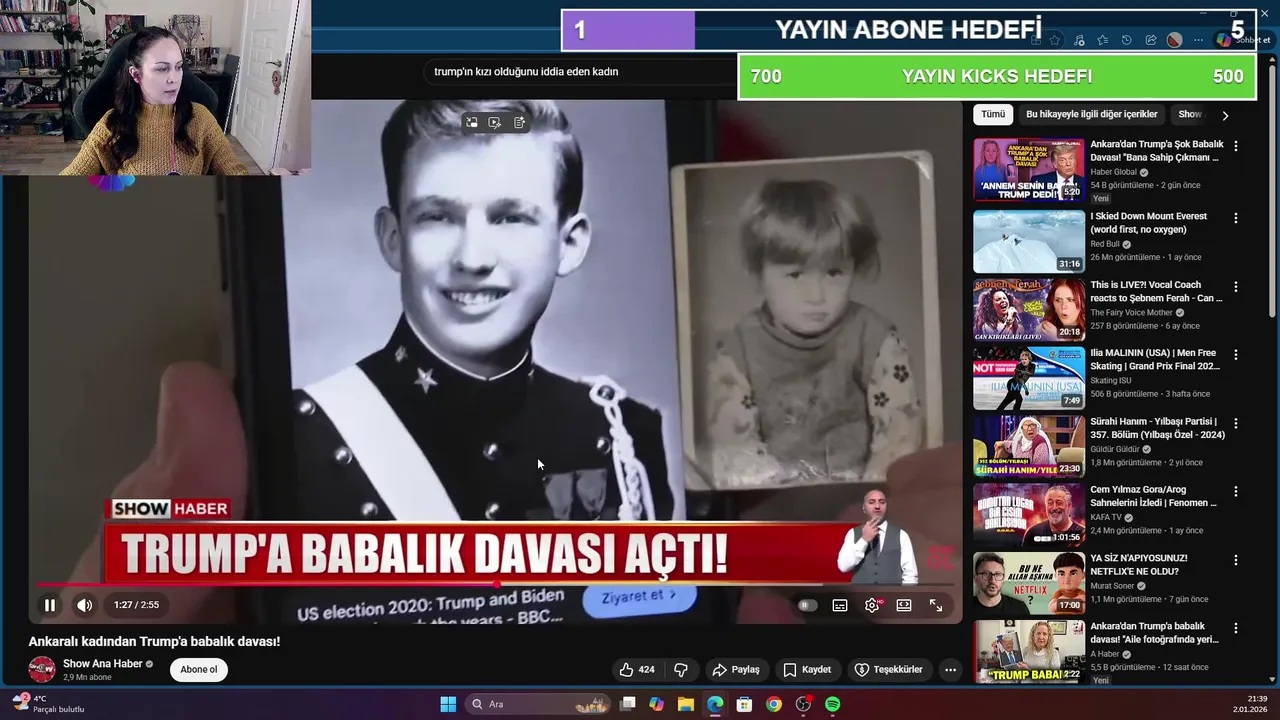
Task: Open Show Ana Haber channel name link
Action: [103, 664]
